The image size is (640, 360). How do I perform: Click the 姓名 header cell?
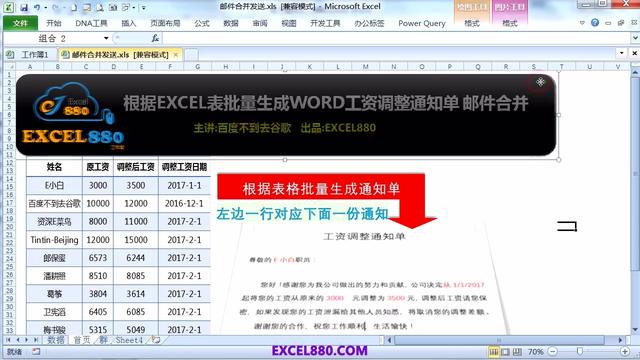54,167
